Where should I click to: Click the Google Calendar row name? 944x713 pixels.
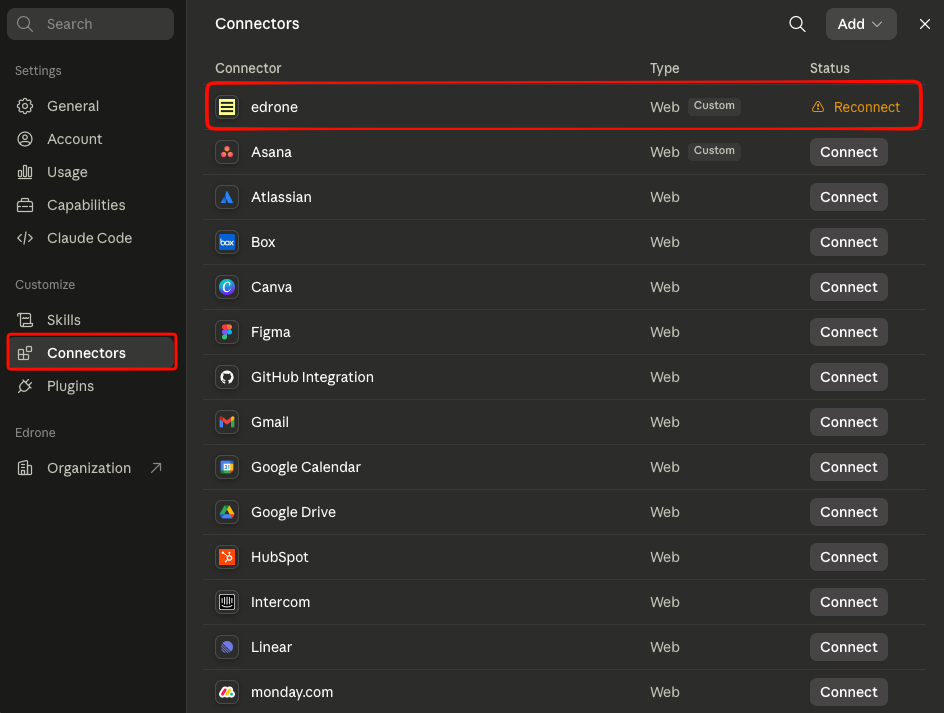306,467
